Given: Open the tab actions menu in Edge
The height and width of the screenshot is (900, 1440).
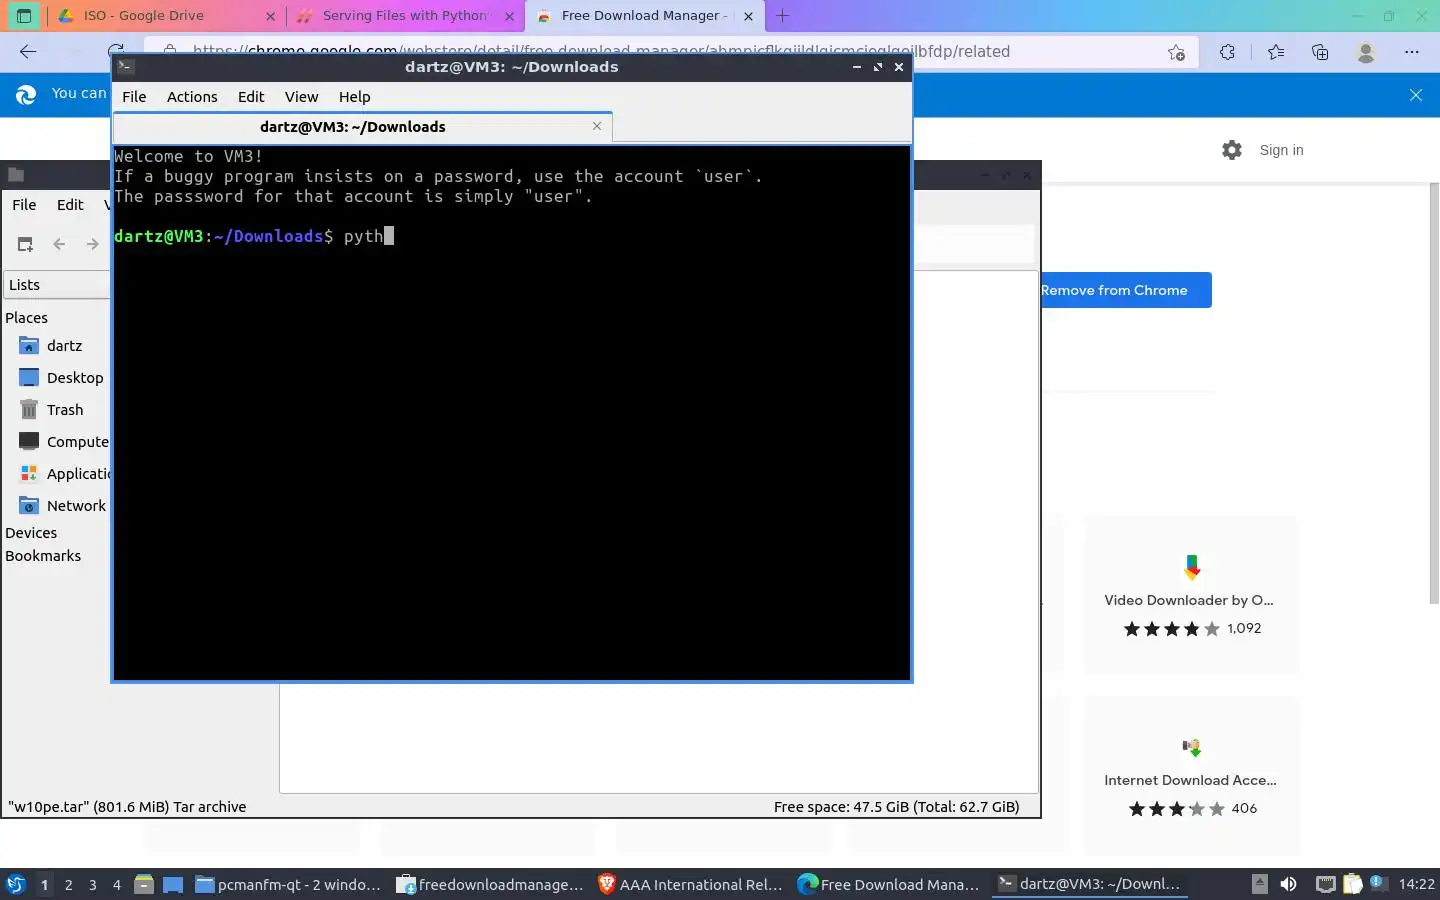Looking at the screenshot, I should [x=24, y=16].
